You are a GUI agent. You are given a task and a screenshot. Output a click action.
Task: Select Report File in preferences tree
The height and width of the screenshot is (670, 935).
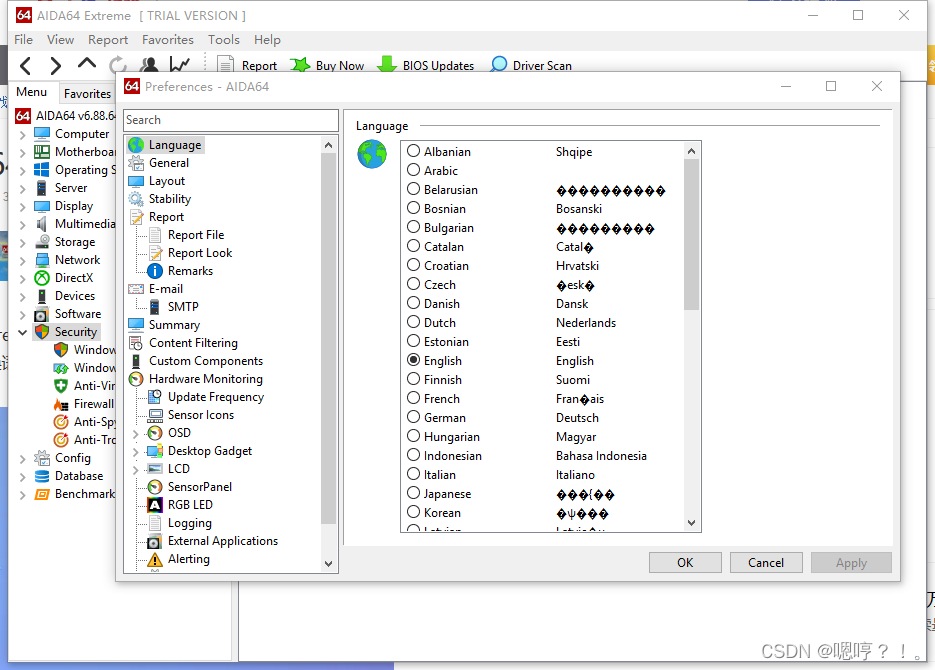pyautogui.click(x=196, y=235)
